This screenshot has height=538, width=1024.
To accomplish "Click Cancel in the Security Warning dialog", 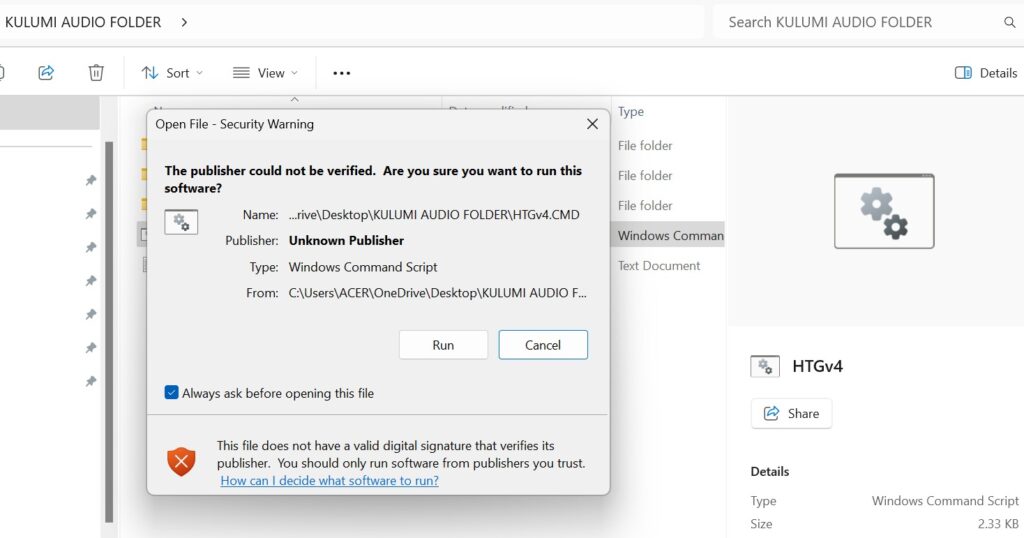I will tap(543, 345).
